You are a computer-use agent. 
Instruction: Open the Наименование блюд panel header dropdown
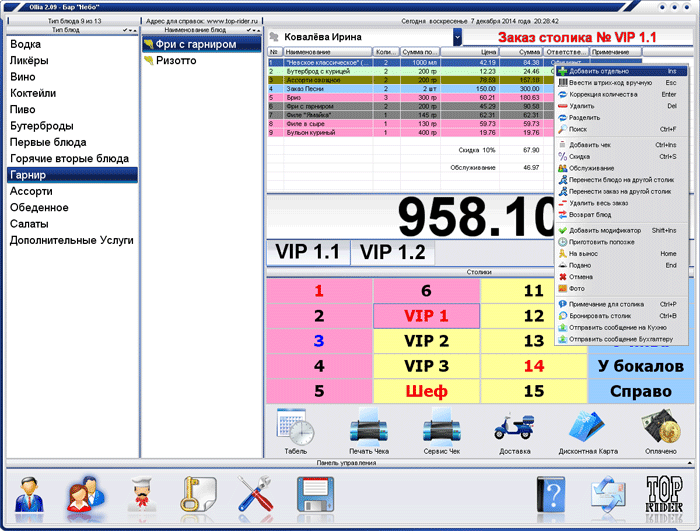pos(254,31)
